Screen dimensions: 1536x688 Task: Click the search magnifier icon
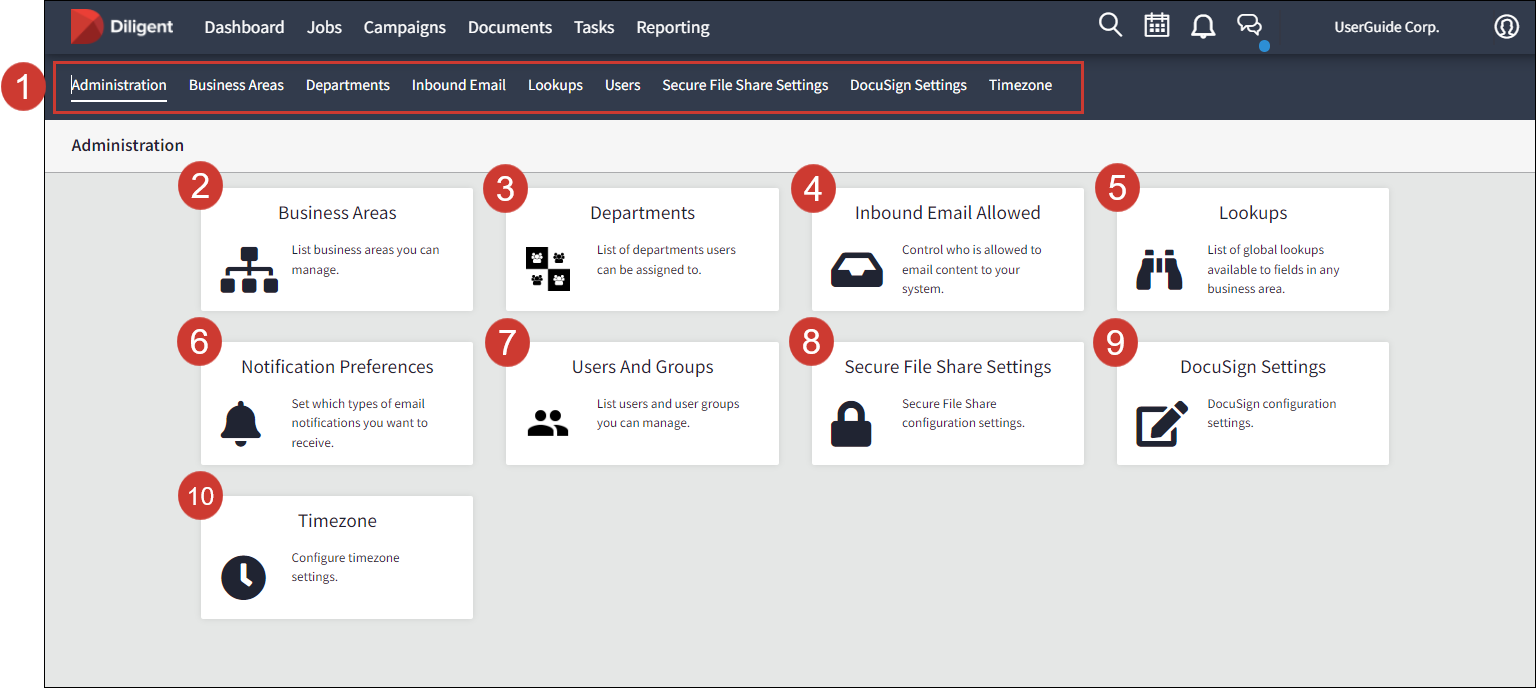(1110, 26)
